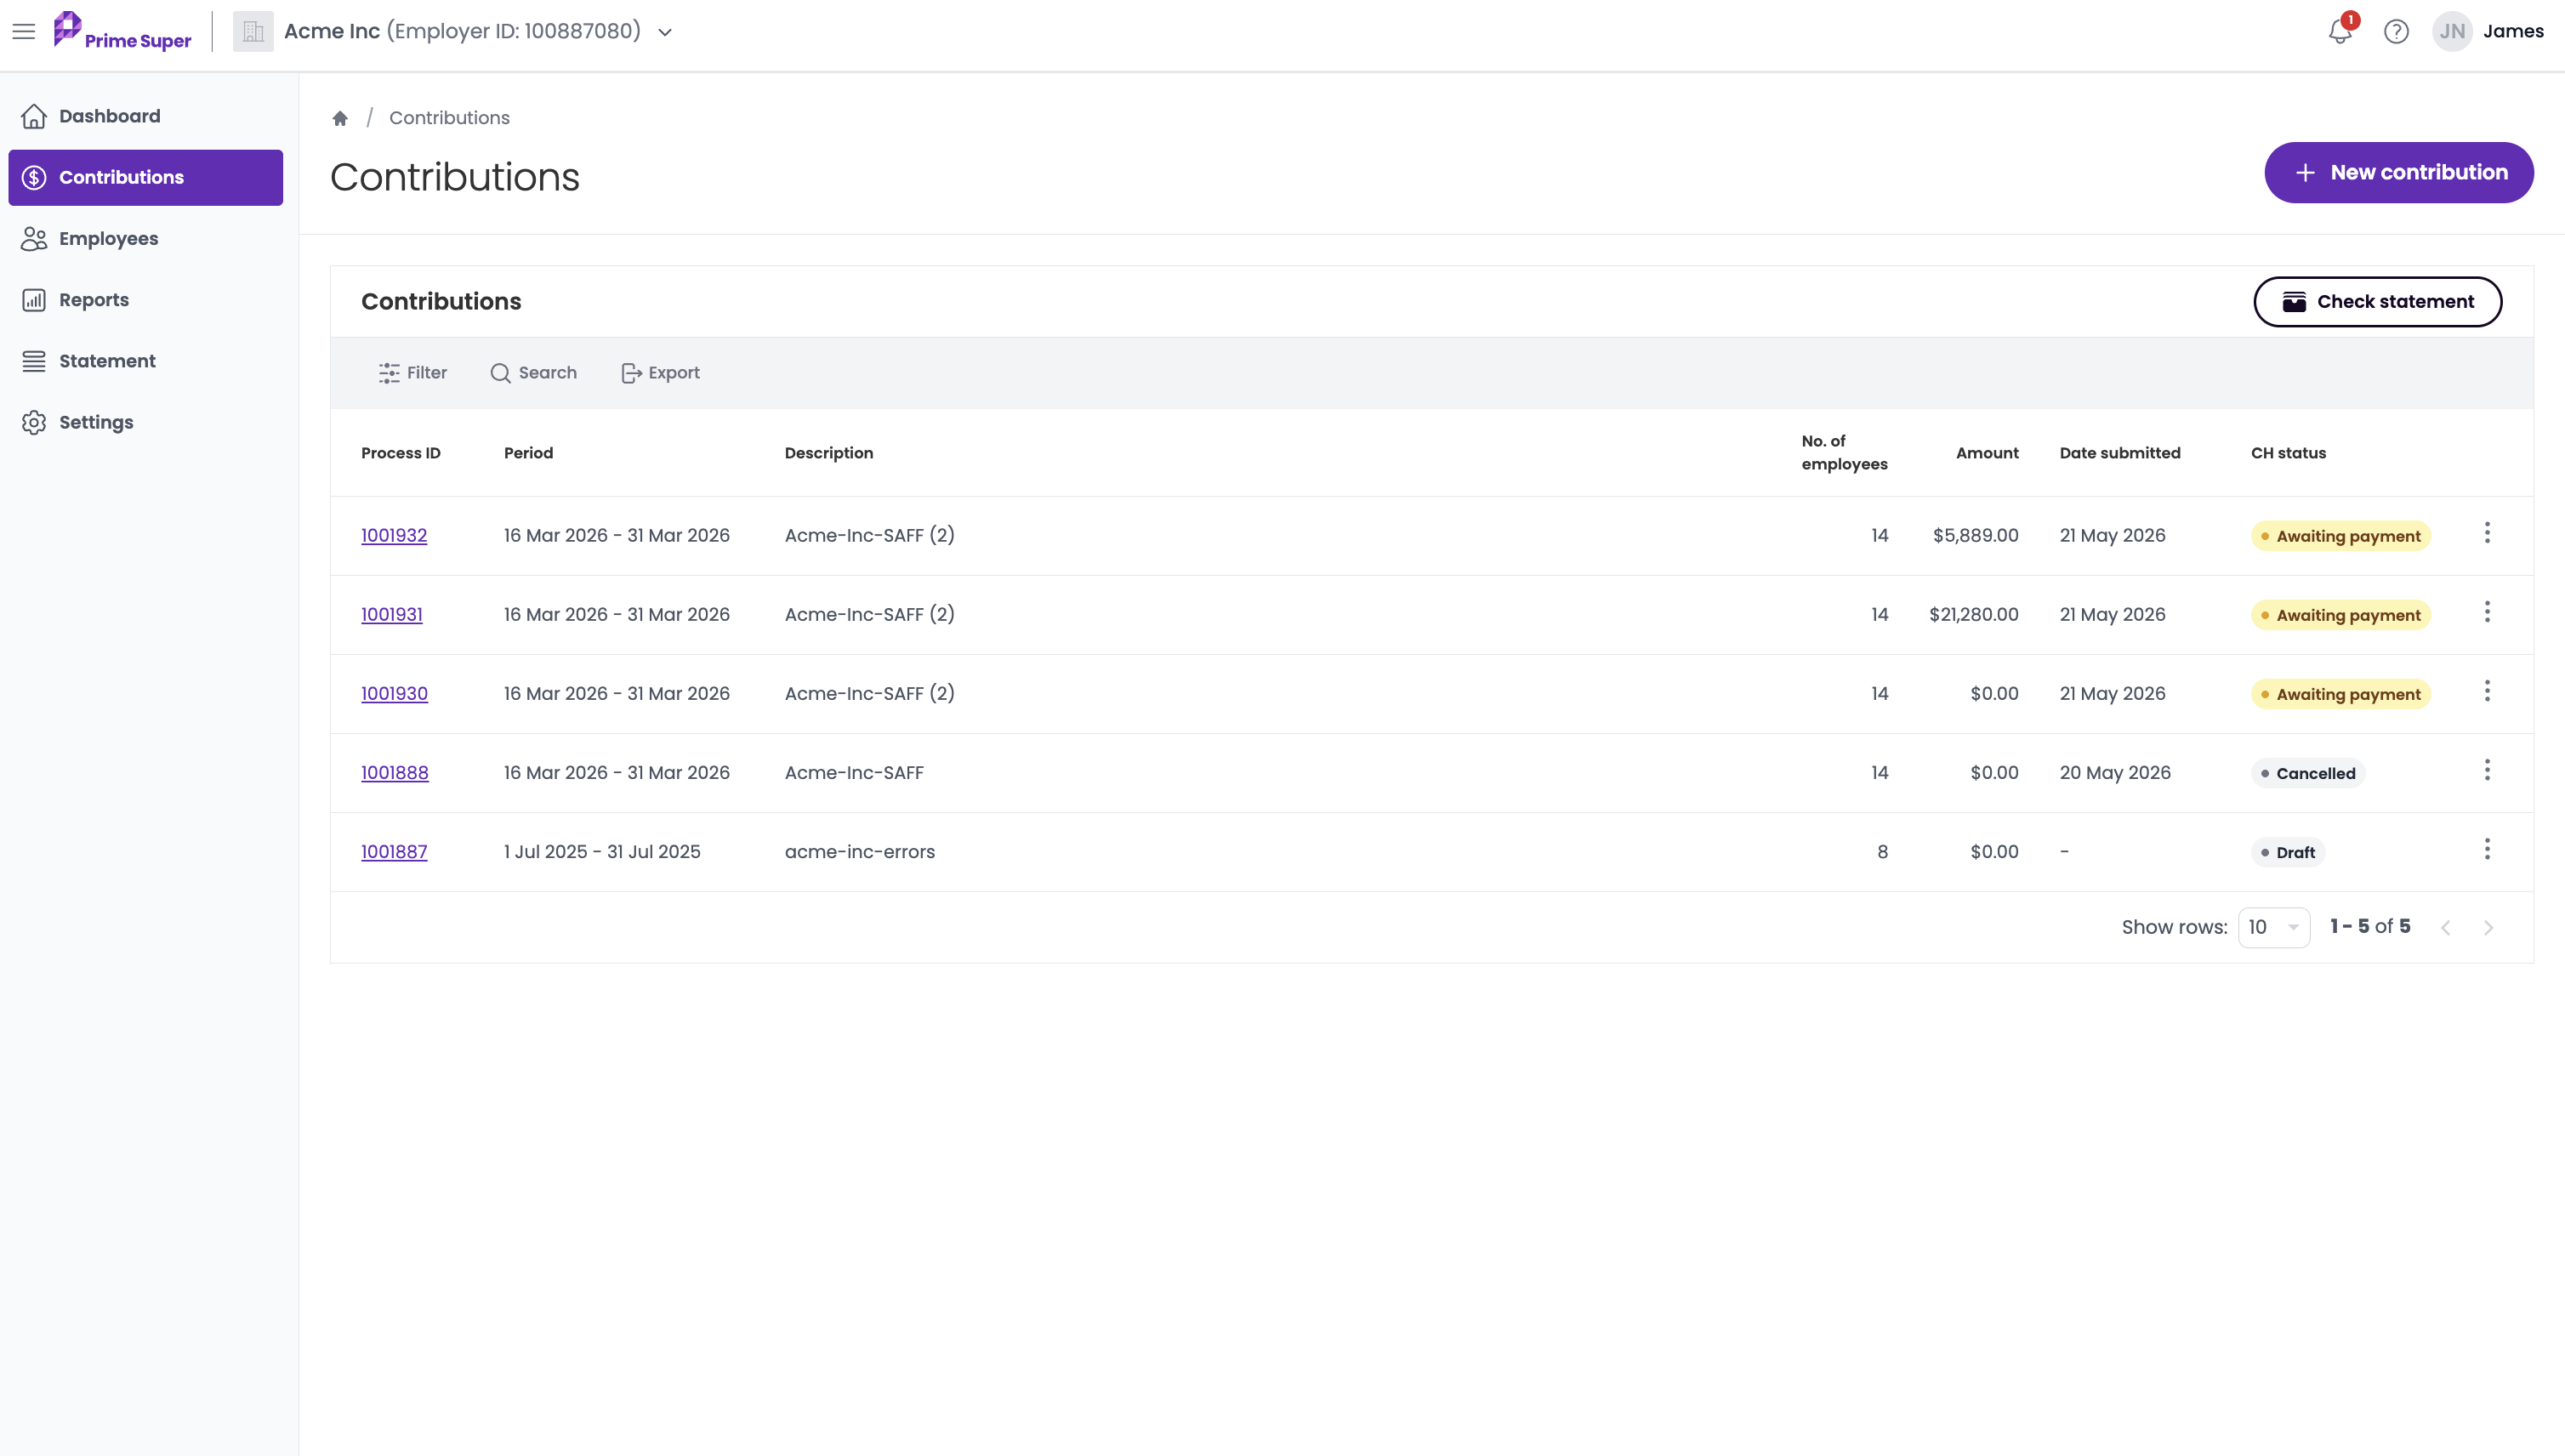Click the CH status column header
Image resolution: width=2565 pixels, height=1456 pixels.
(2288, 453)
